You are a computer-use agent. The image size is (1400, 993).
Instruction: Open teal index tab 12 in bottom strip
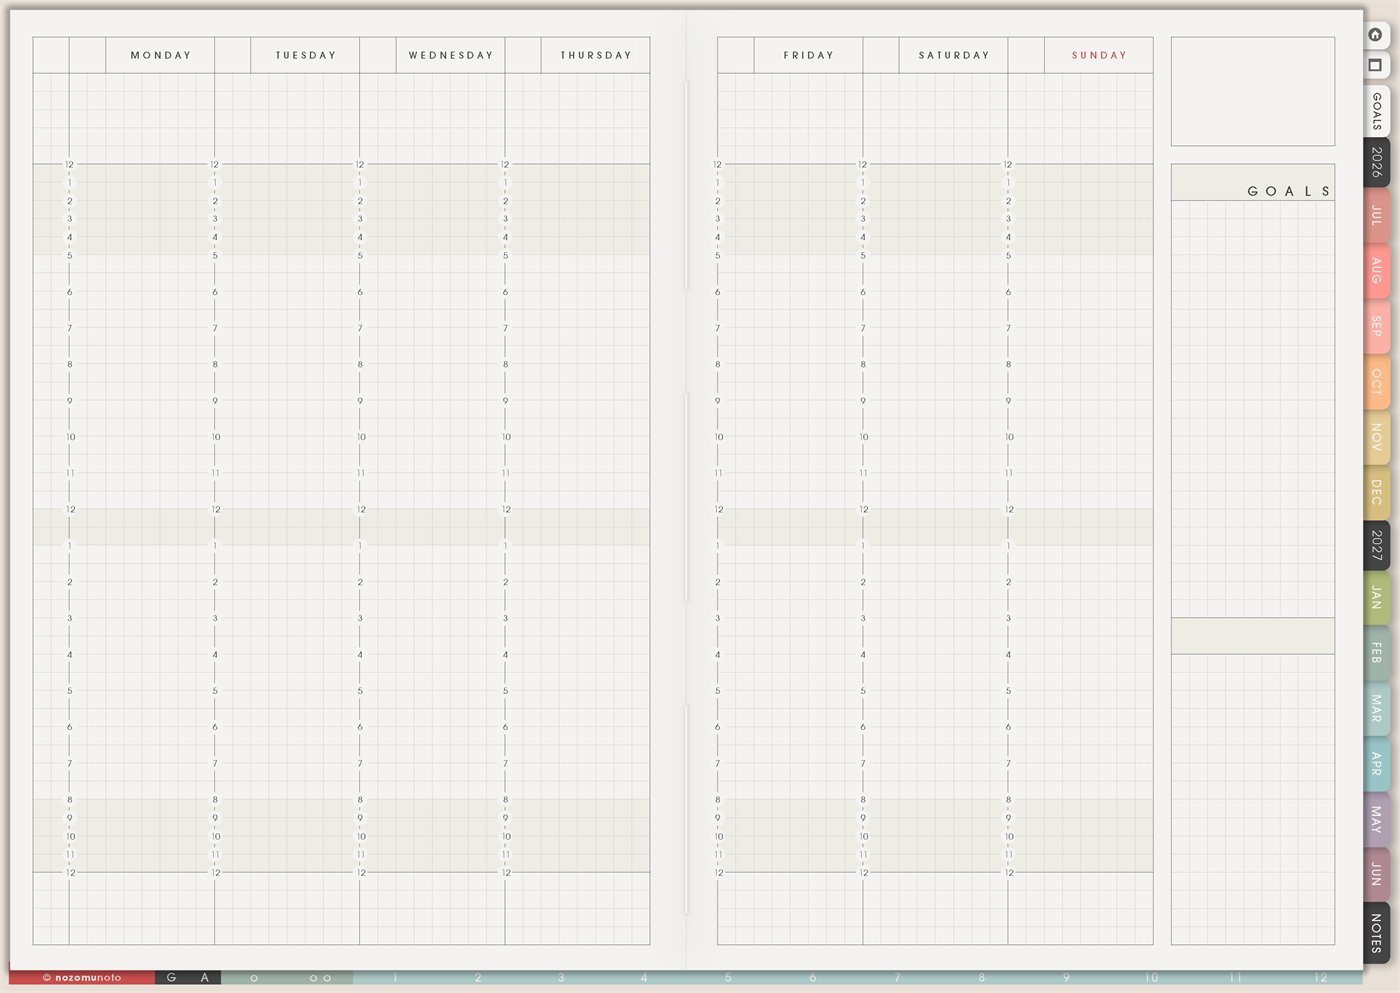click(x=1321, y=977)
